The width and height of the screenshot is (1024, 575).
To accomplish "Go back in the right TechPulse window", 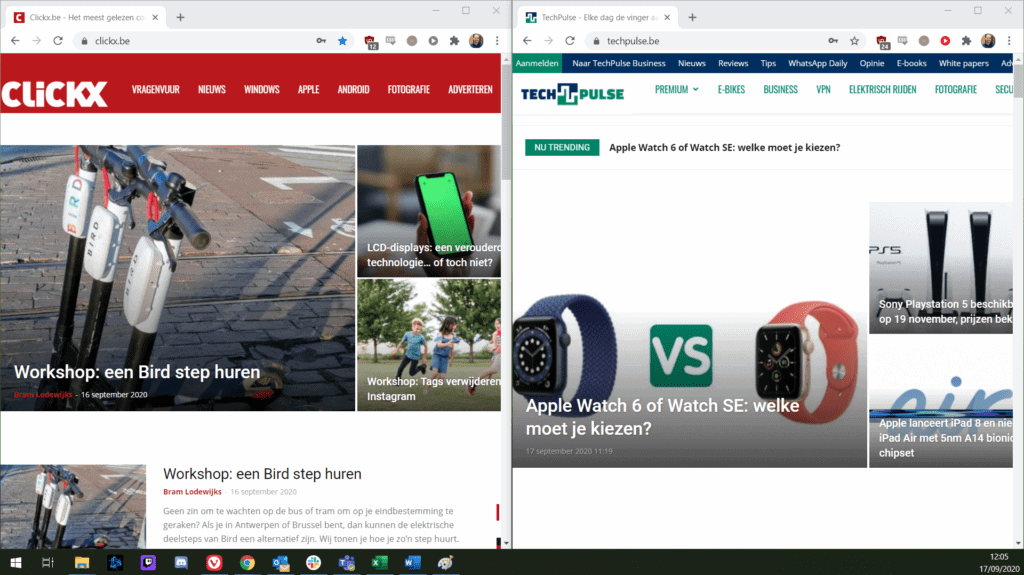I will (x=527, y=41).
